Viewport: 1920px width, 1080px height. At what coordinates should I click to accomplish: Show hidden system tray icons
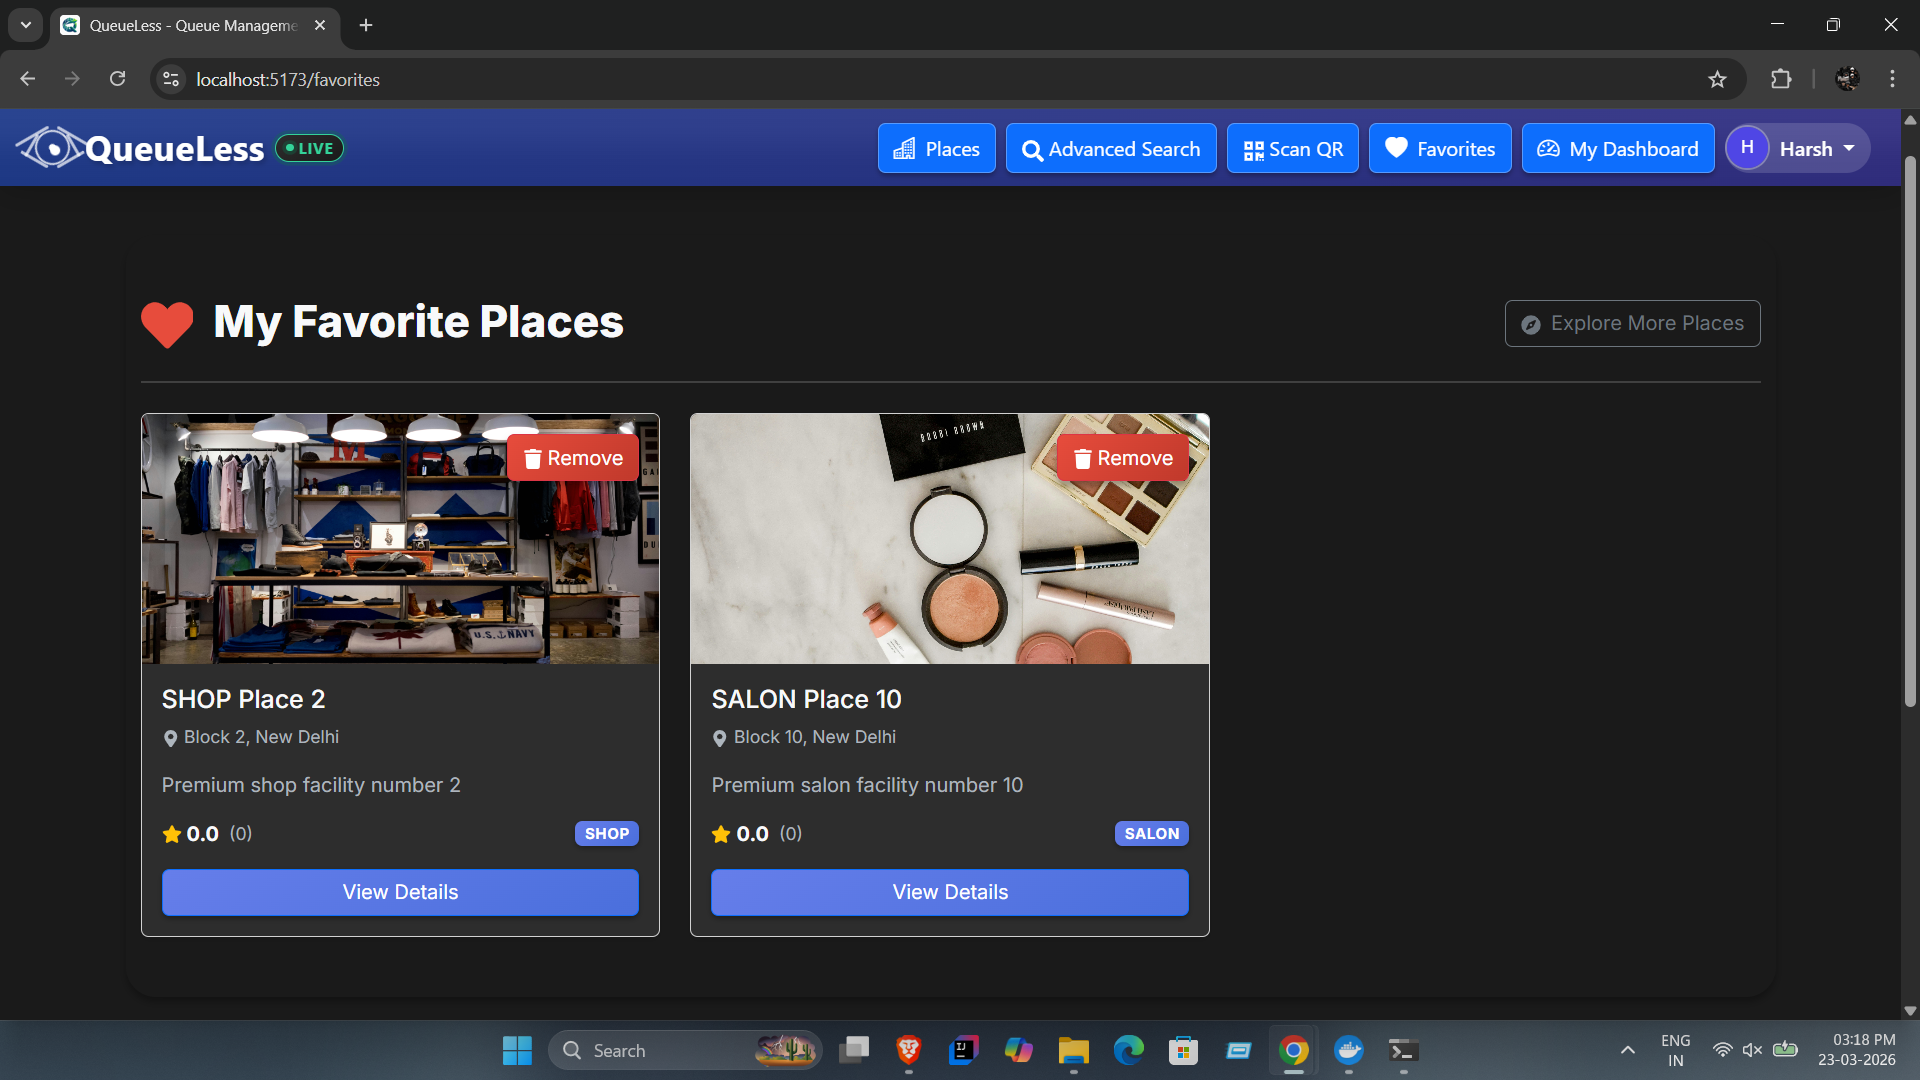pyautogui.click(x=1627, y=1050)
